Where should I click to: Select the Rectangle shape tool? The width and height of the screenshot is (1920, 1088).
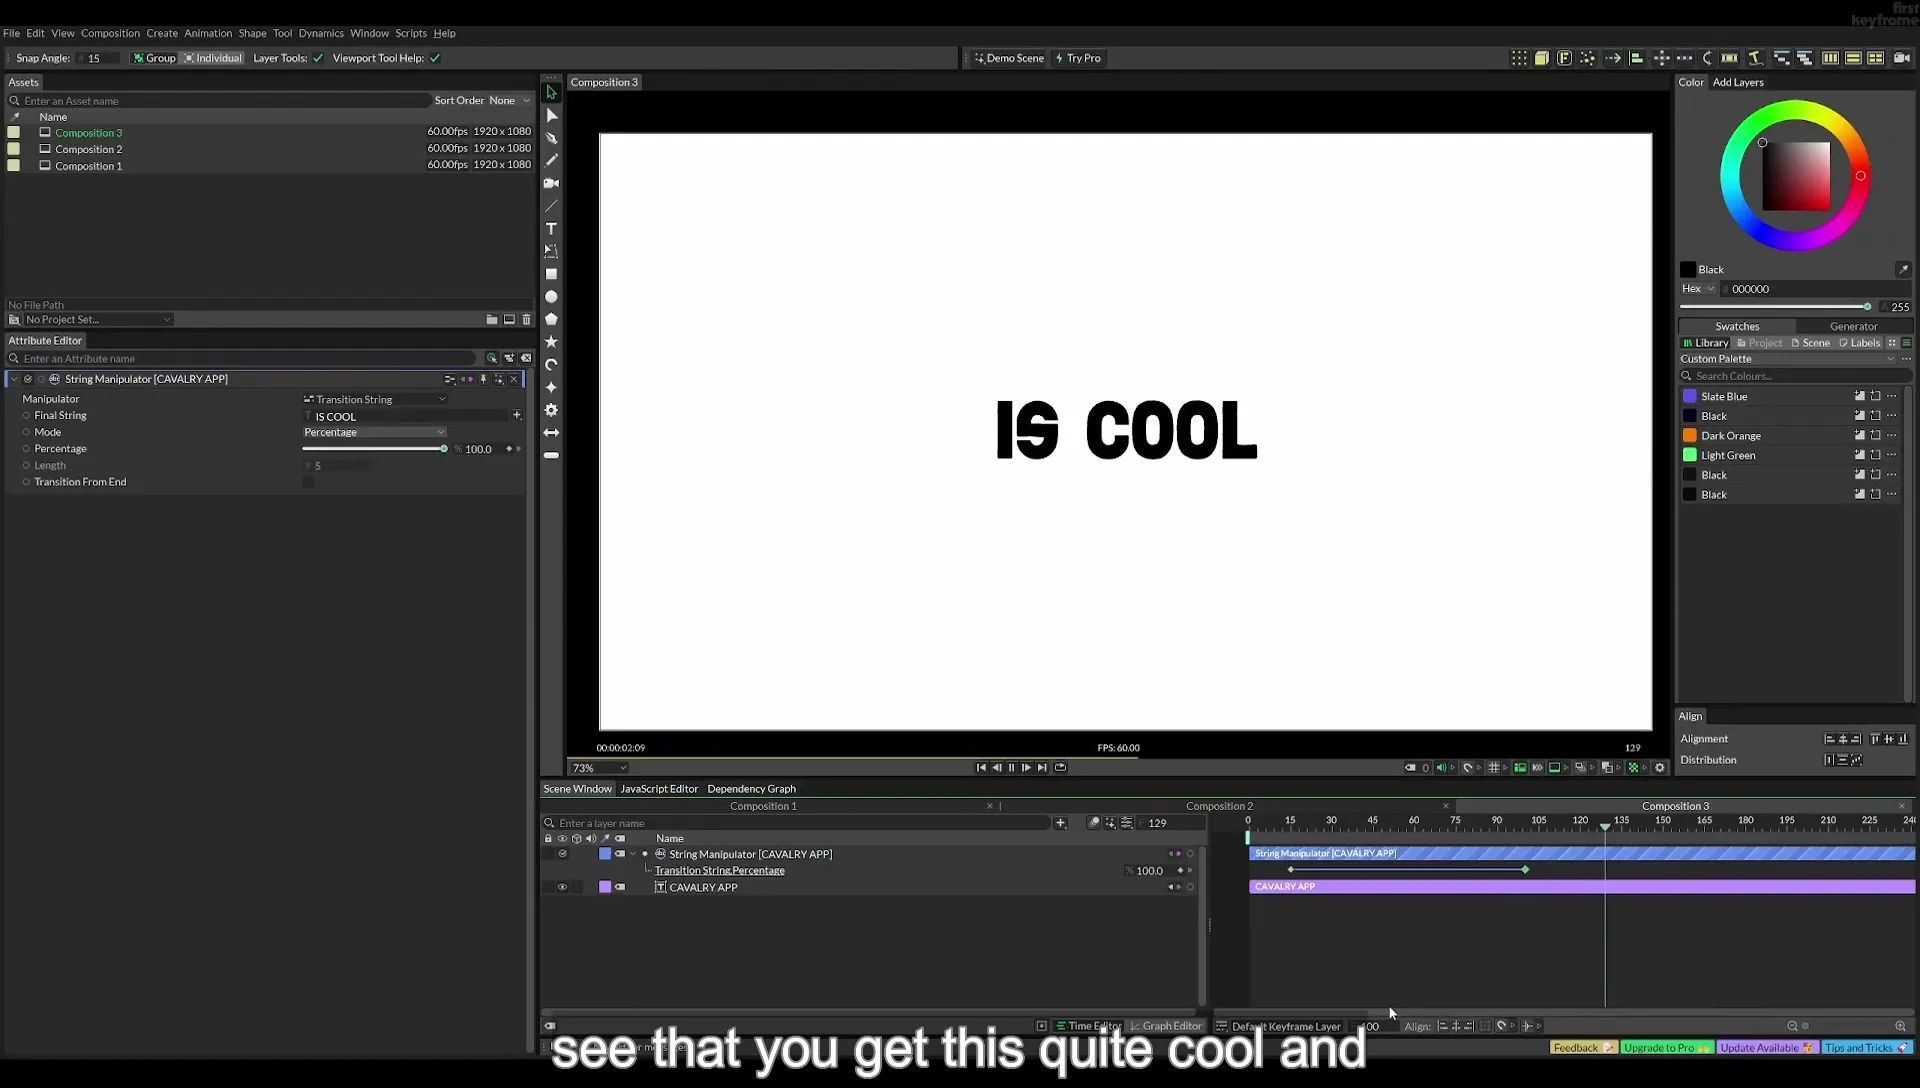tap(551, 274)
